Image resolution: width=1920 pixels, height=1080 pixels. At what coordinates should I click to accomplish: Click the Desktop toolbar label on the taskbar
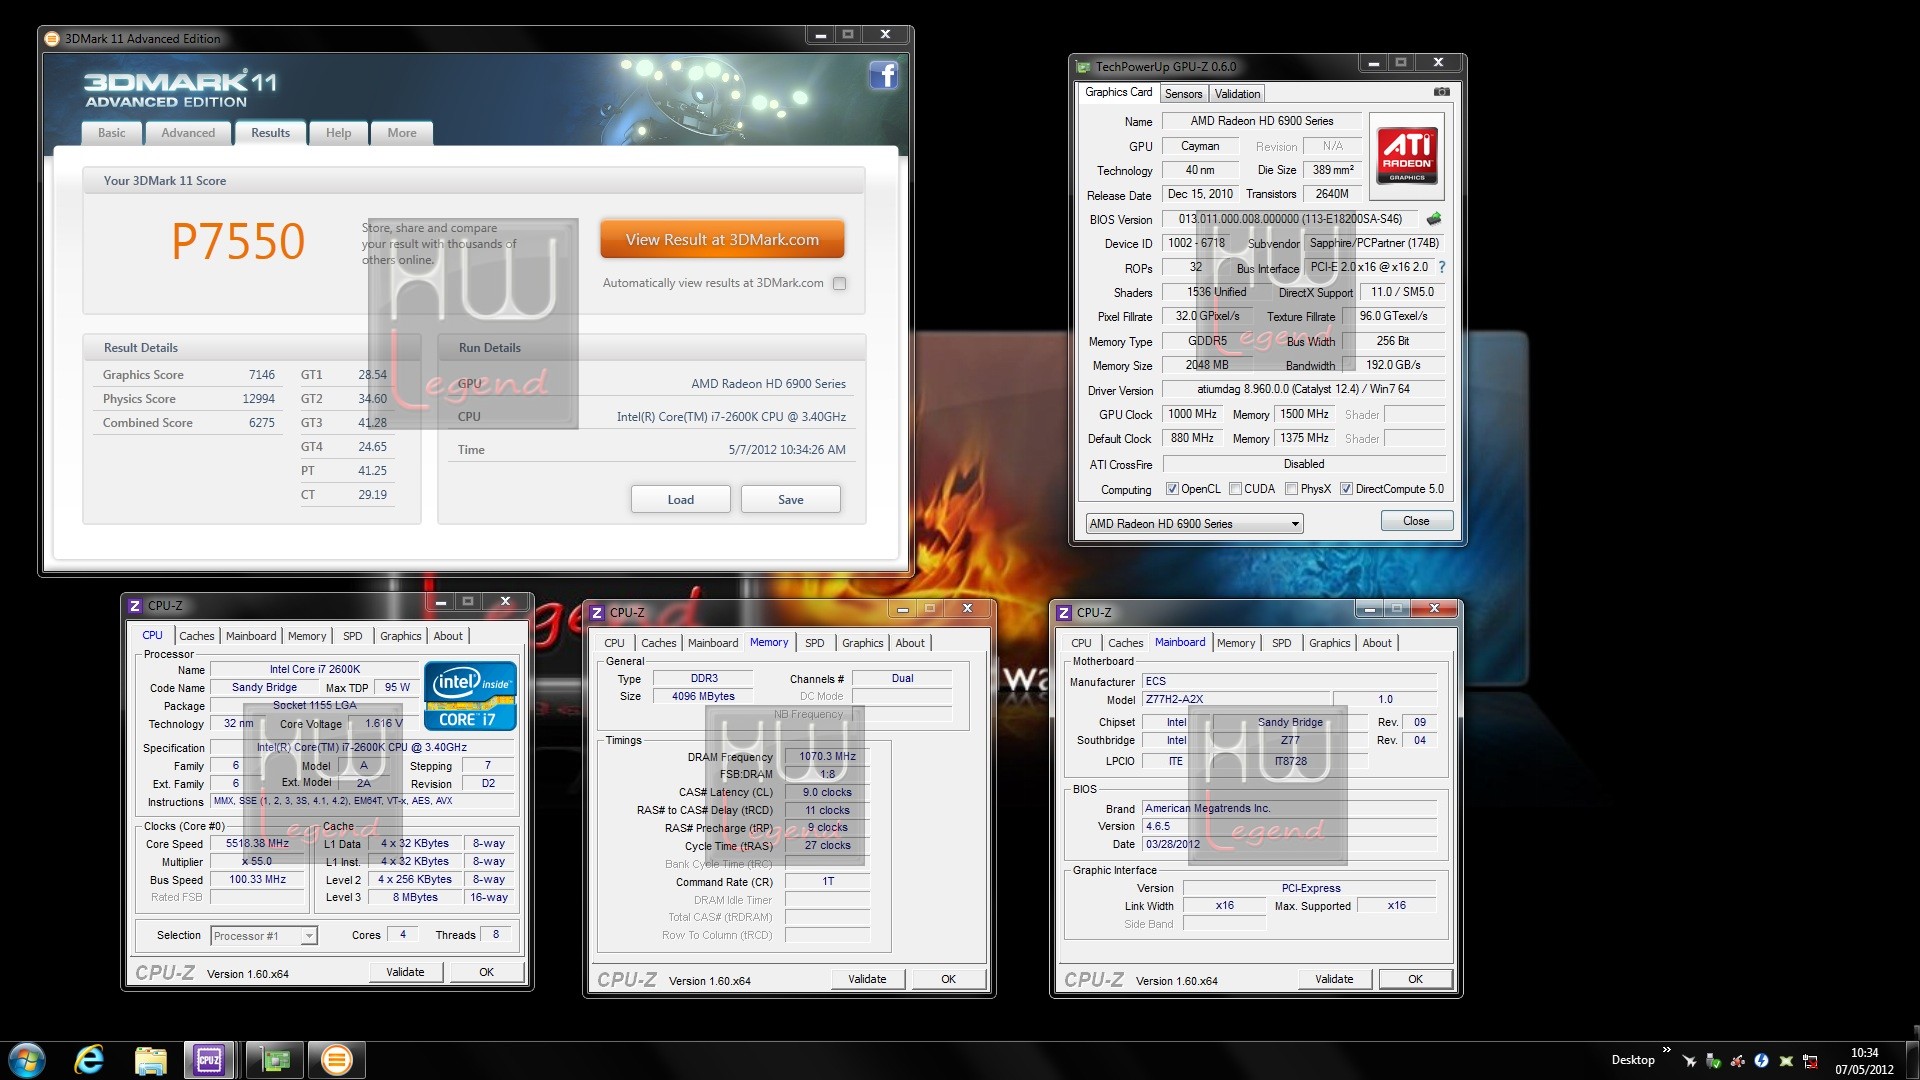click(1633, 1060)
